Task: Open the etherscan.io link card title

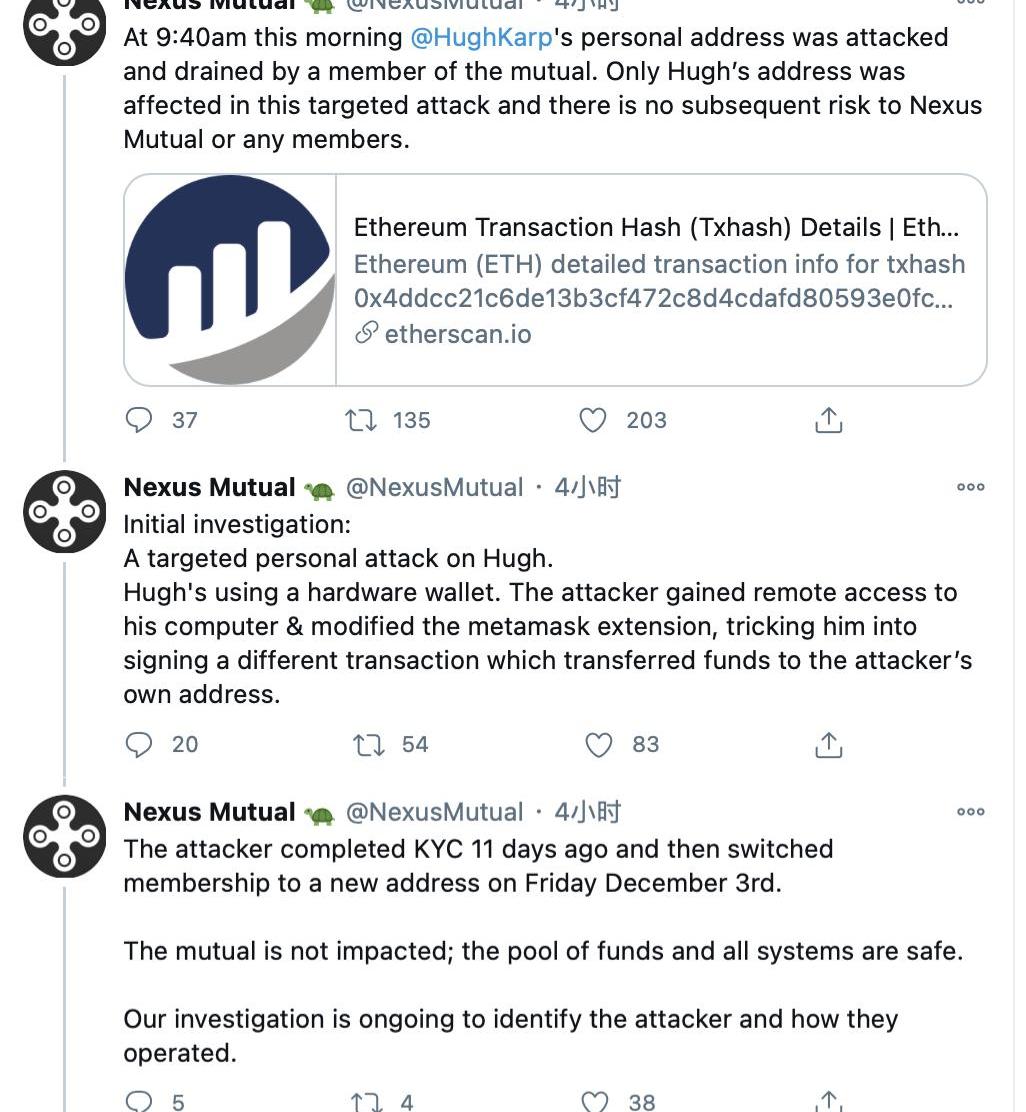Action: pos(656,227)
